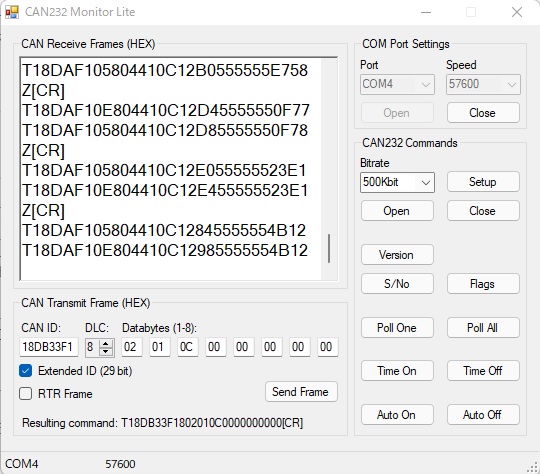The height and width of the screenshot is (474, 540).
Task: Click the Resulting command text
Action: pyautogui.click(x=163, y=423)
